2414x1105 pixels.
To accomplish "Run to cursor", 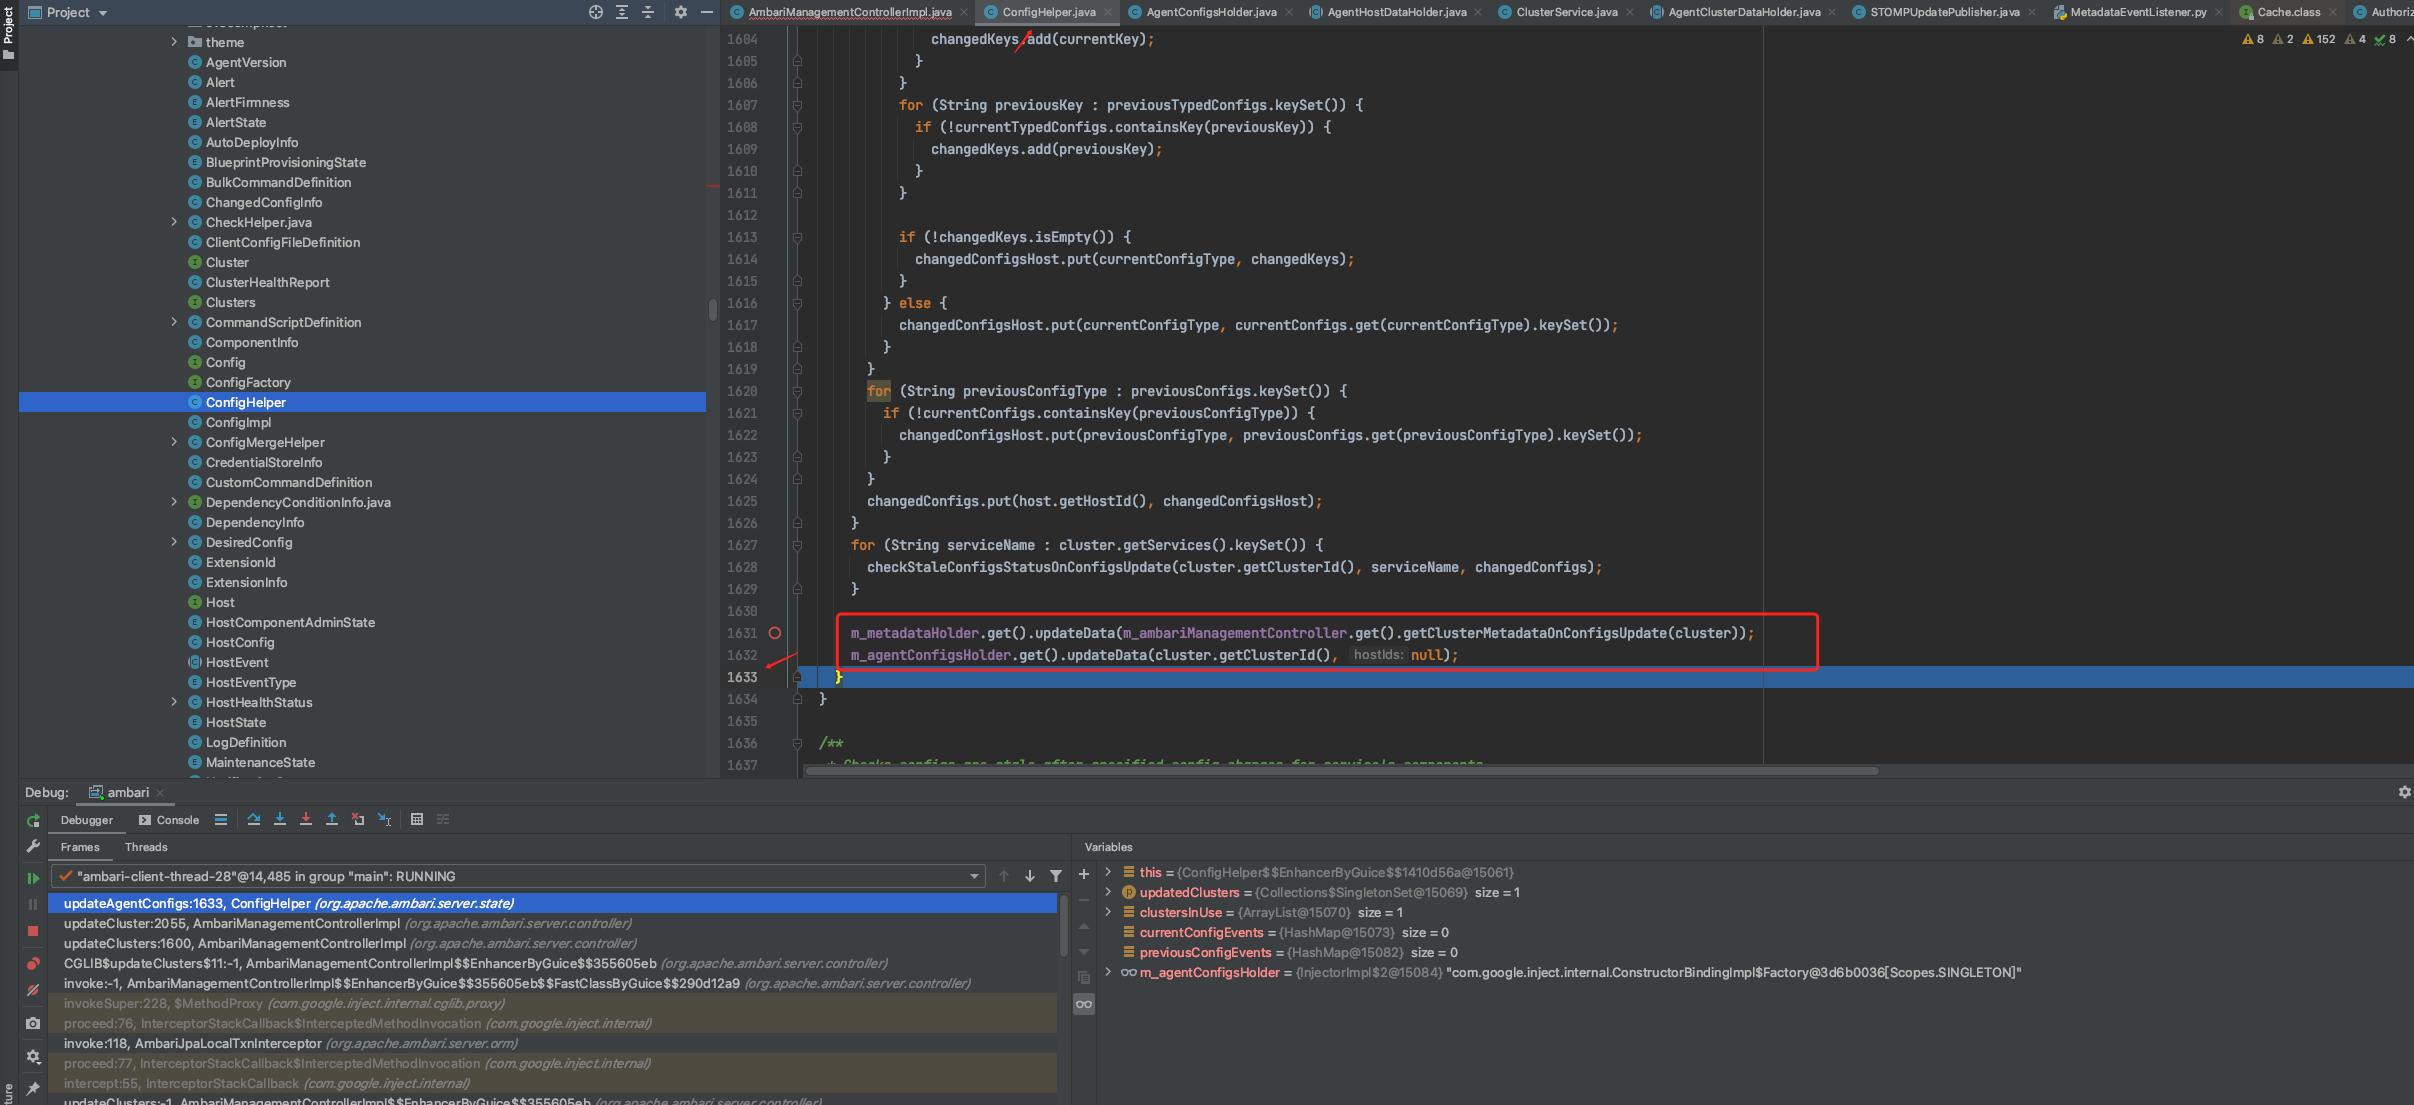I will coord(384,820).
